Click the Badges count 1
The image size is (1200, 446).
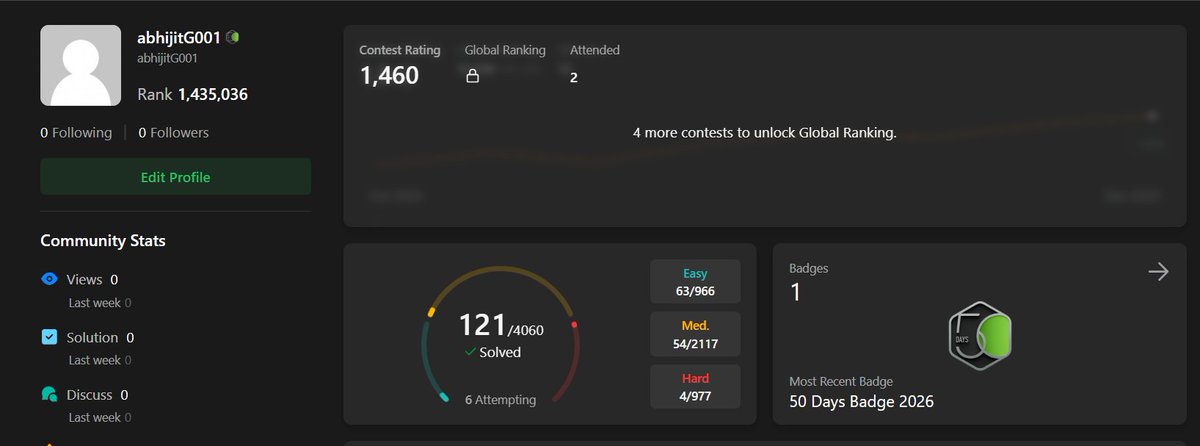pyautogui.click(x=795, y=293)
